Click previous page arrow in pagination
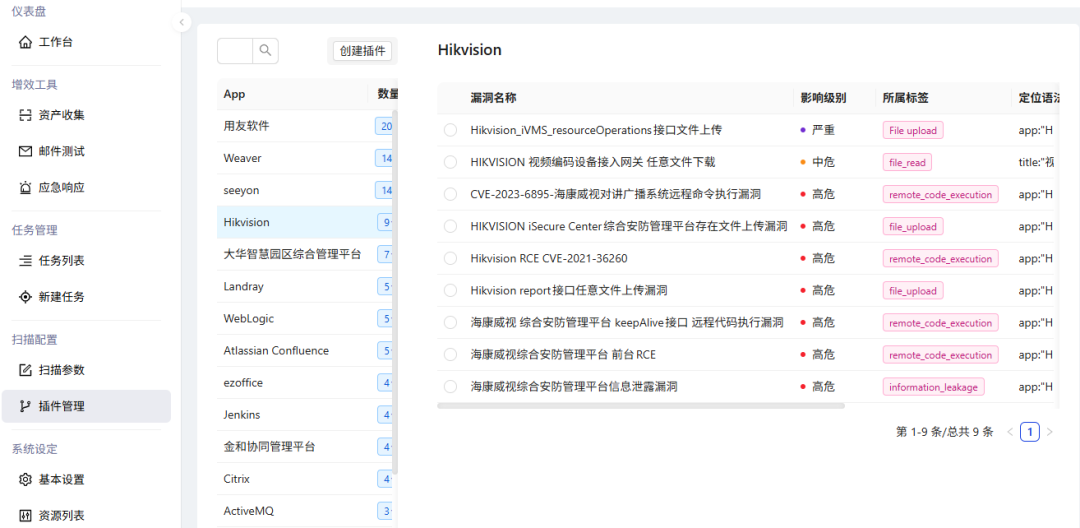Image resolution: width=1080 pixels, height=528 pixels. [1010, 432]
